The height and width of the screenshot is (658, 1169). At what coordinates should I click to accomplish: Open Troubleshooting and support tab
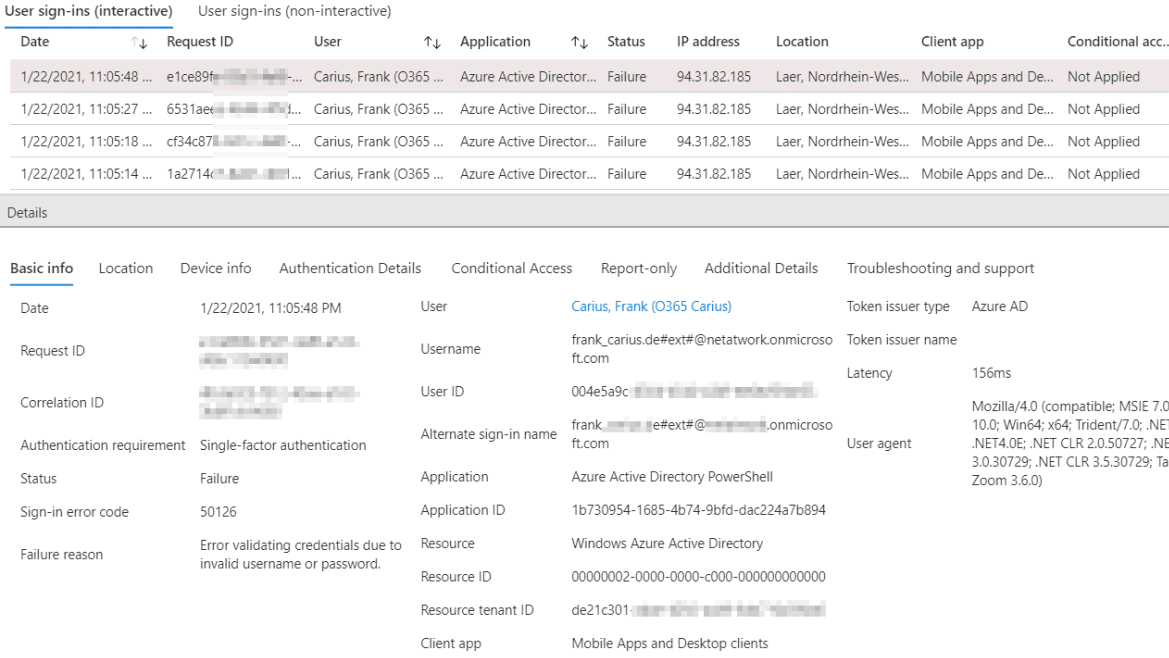point(940,268)
